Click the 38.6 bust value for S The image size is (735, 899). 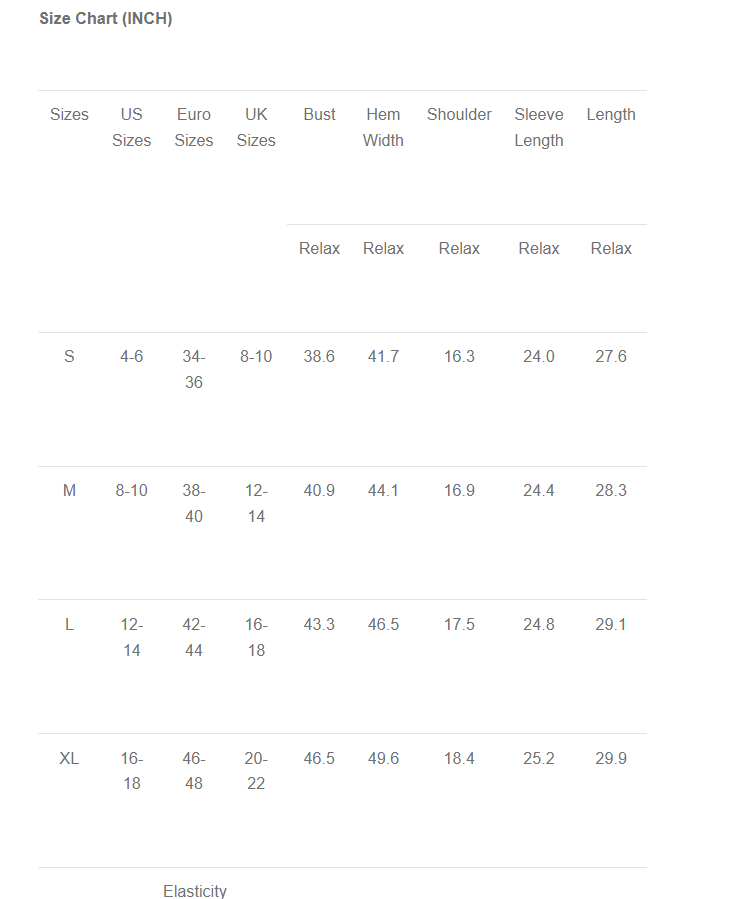click(x=319, y=356)
